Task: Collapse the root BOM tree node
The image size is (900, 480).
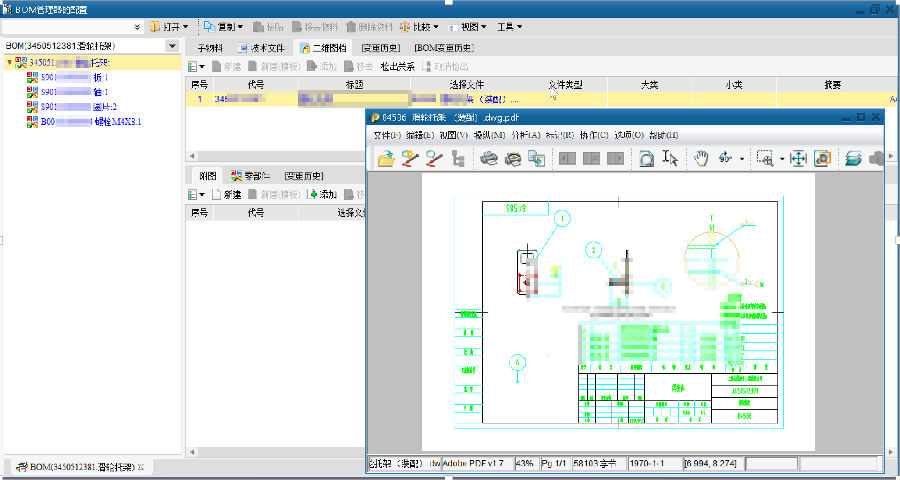Action: (x=10, y=62)
